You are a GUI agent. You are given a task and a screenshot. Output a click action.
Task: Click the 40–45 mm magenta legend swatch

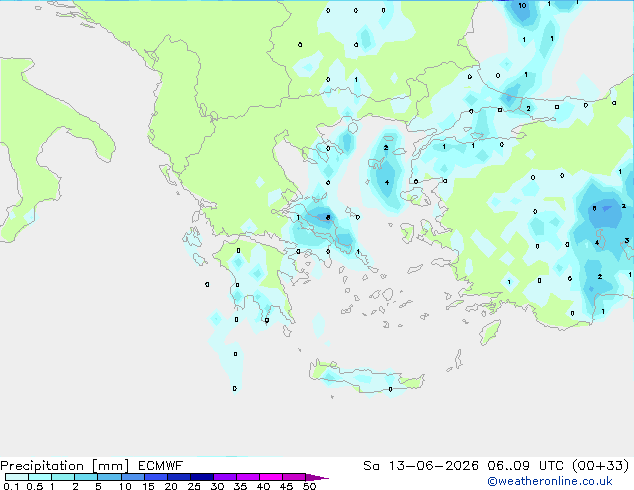pyautogui.click(x=271, y=477)
